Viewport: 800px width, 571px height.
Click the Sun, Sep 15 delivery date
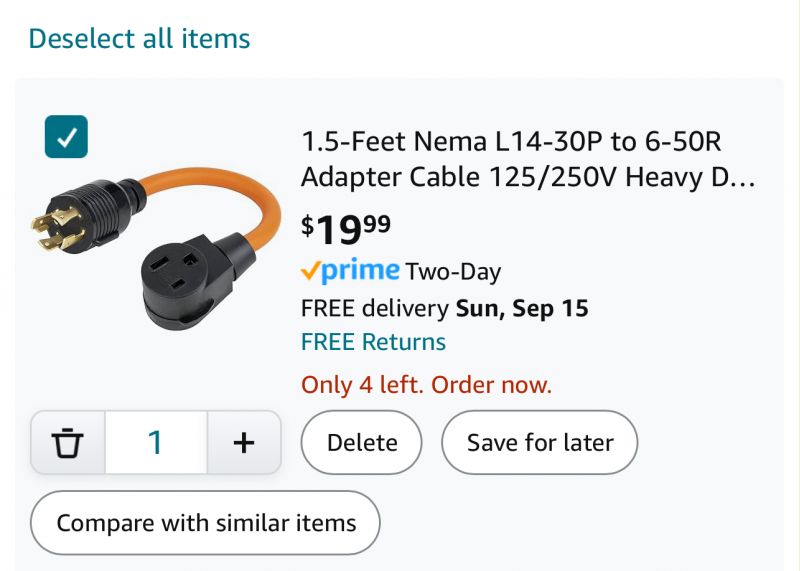pos(522,308)
